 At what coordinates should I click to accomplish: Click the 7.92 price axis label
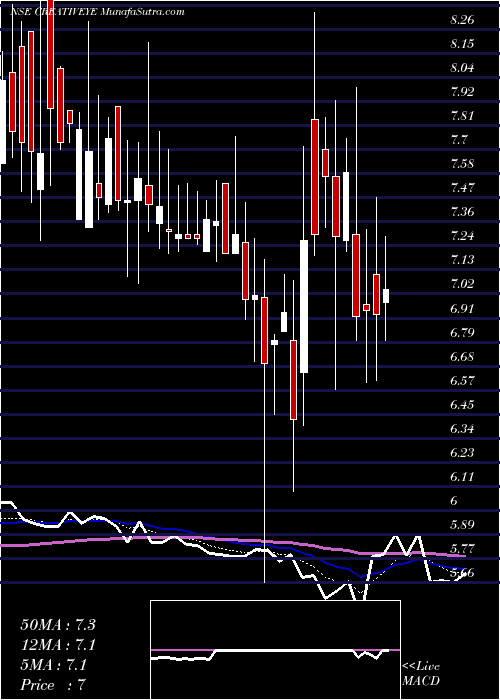coord(462,92)
